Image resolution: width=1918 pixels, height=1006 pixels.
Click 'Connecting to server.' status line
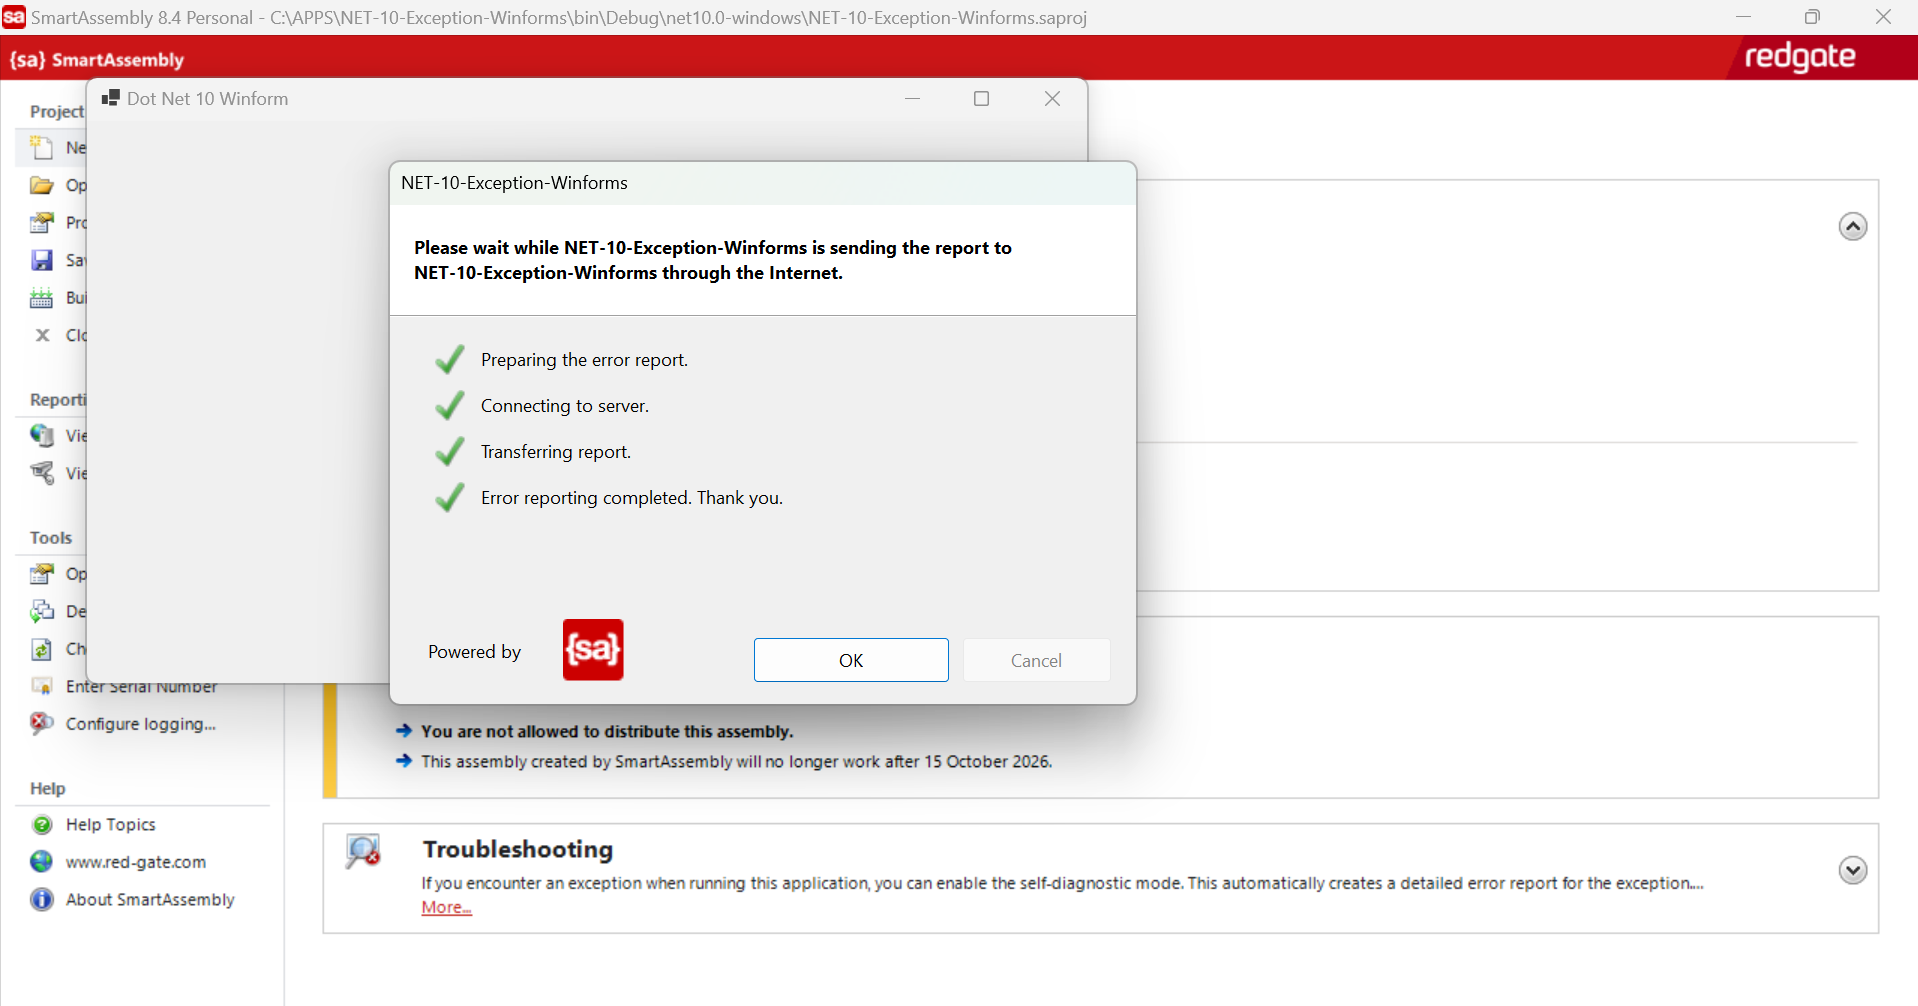(565, 406)
